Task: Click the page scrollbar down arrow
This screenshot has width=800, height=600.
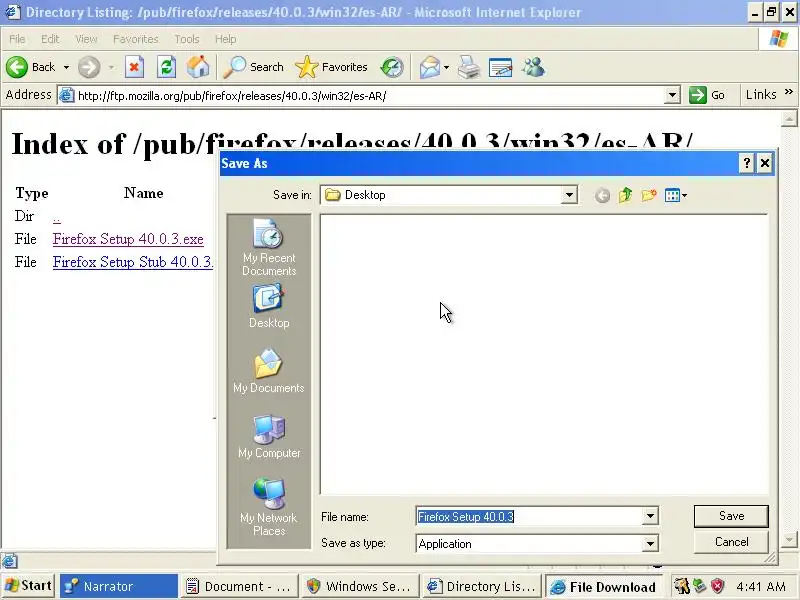Action: 789,539
